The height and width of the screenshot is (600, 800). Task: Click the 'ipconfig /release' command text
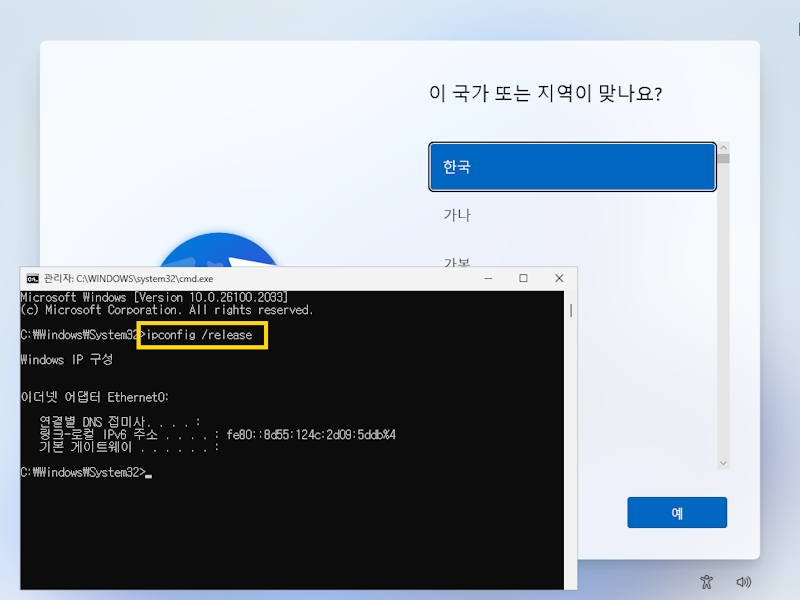[x=199, y=335]
